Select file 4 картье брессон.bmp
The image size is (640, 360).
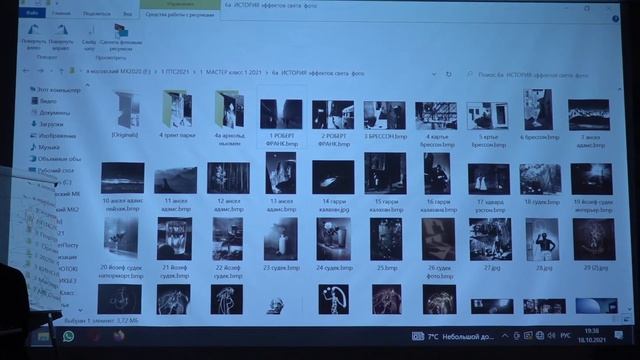click(436, 124)
